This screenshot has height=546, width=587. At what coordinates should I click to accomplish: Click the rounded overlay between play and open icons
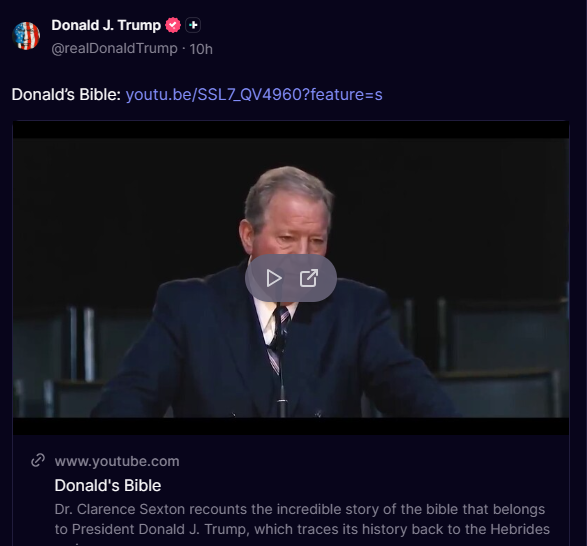pos(291,278)
